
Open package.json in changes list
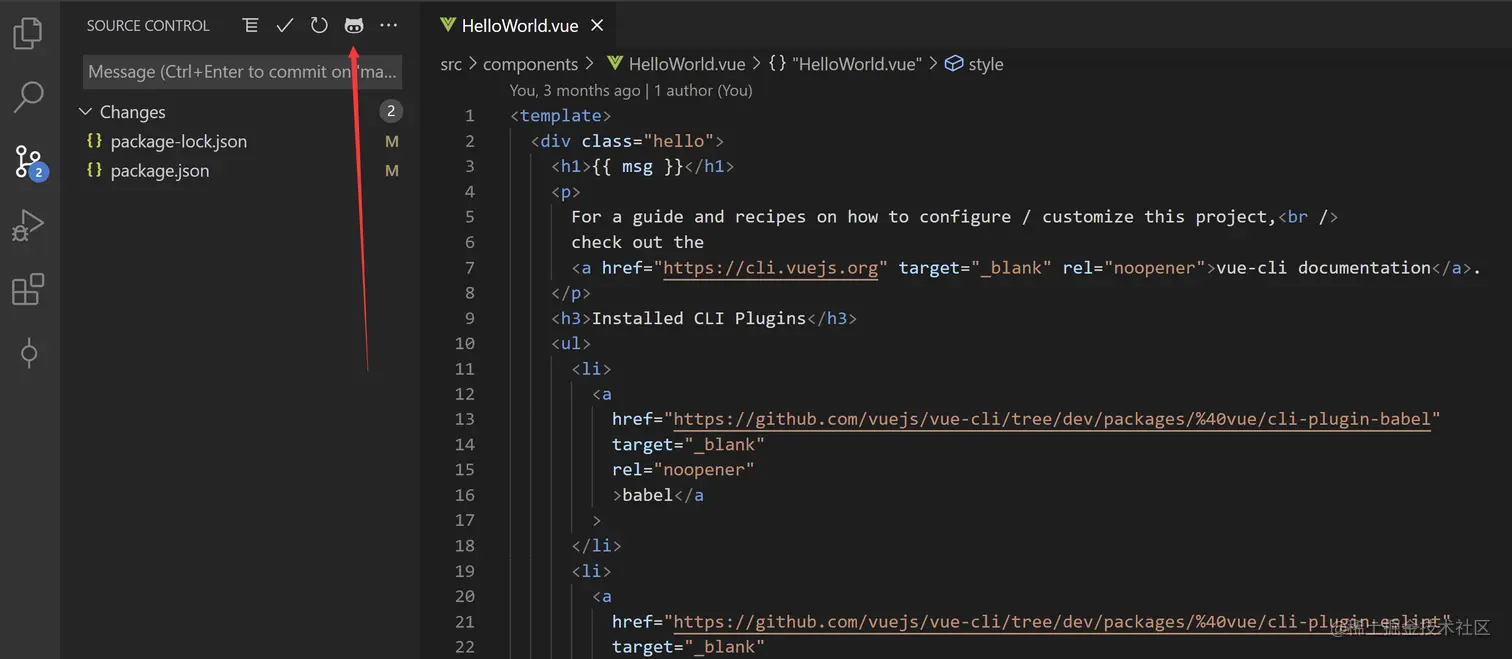tap(160, 171)
